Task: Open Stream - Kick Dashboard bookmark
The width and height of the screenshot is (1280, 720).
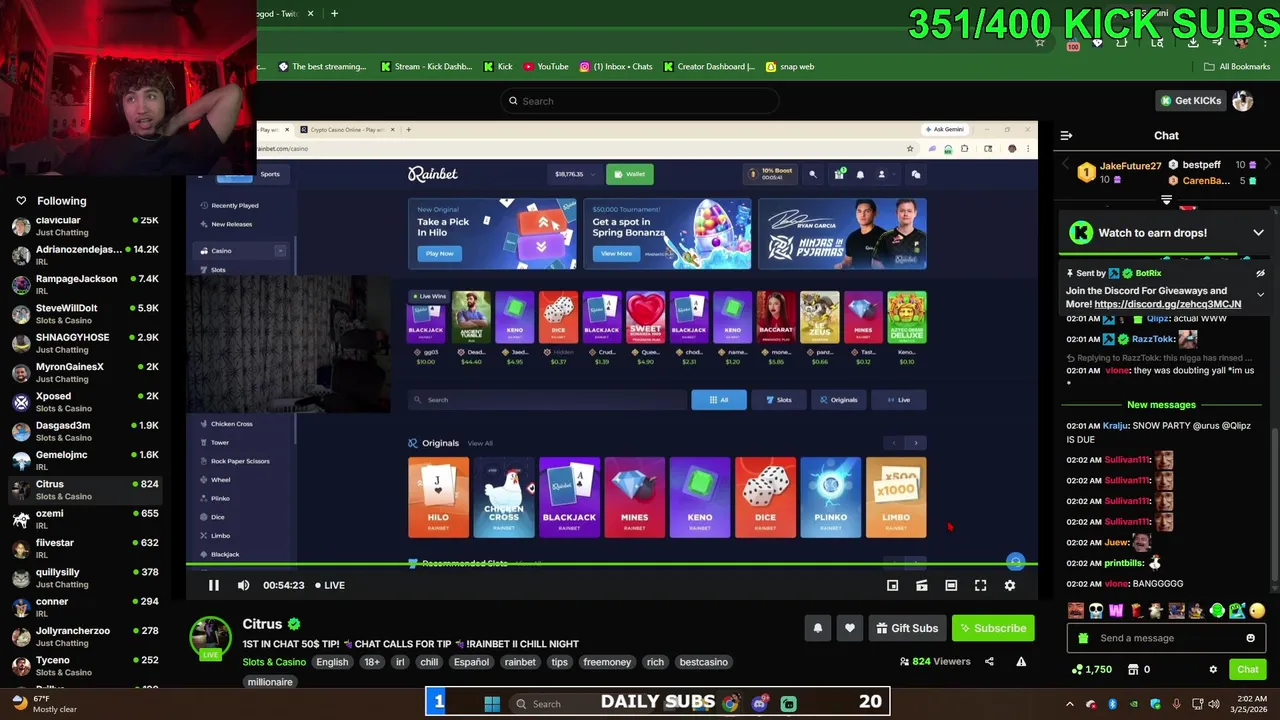Action: (x=427, y=67)
